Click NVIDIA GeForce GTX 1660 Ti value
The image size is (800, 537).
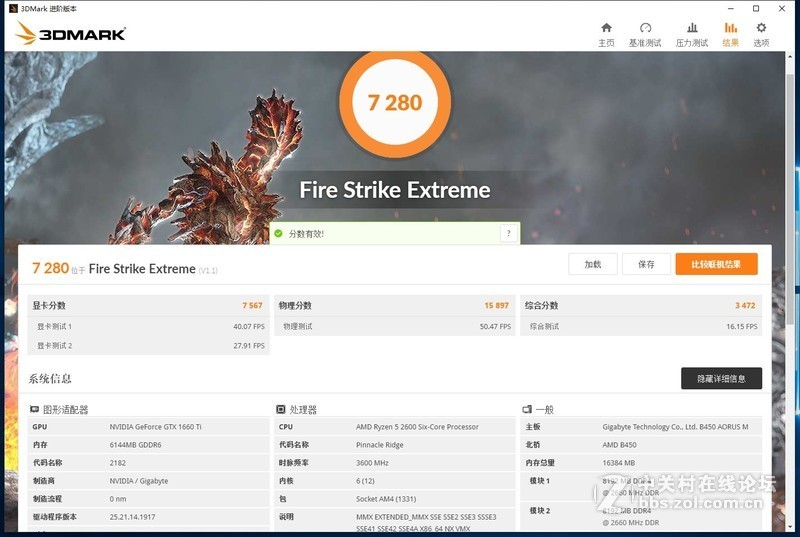tap(156, 427)
